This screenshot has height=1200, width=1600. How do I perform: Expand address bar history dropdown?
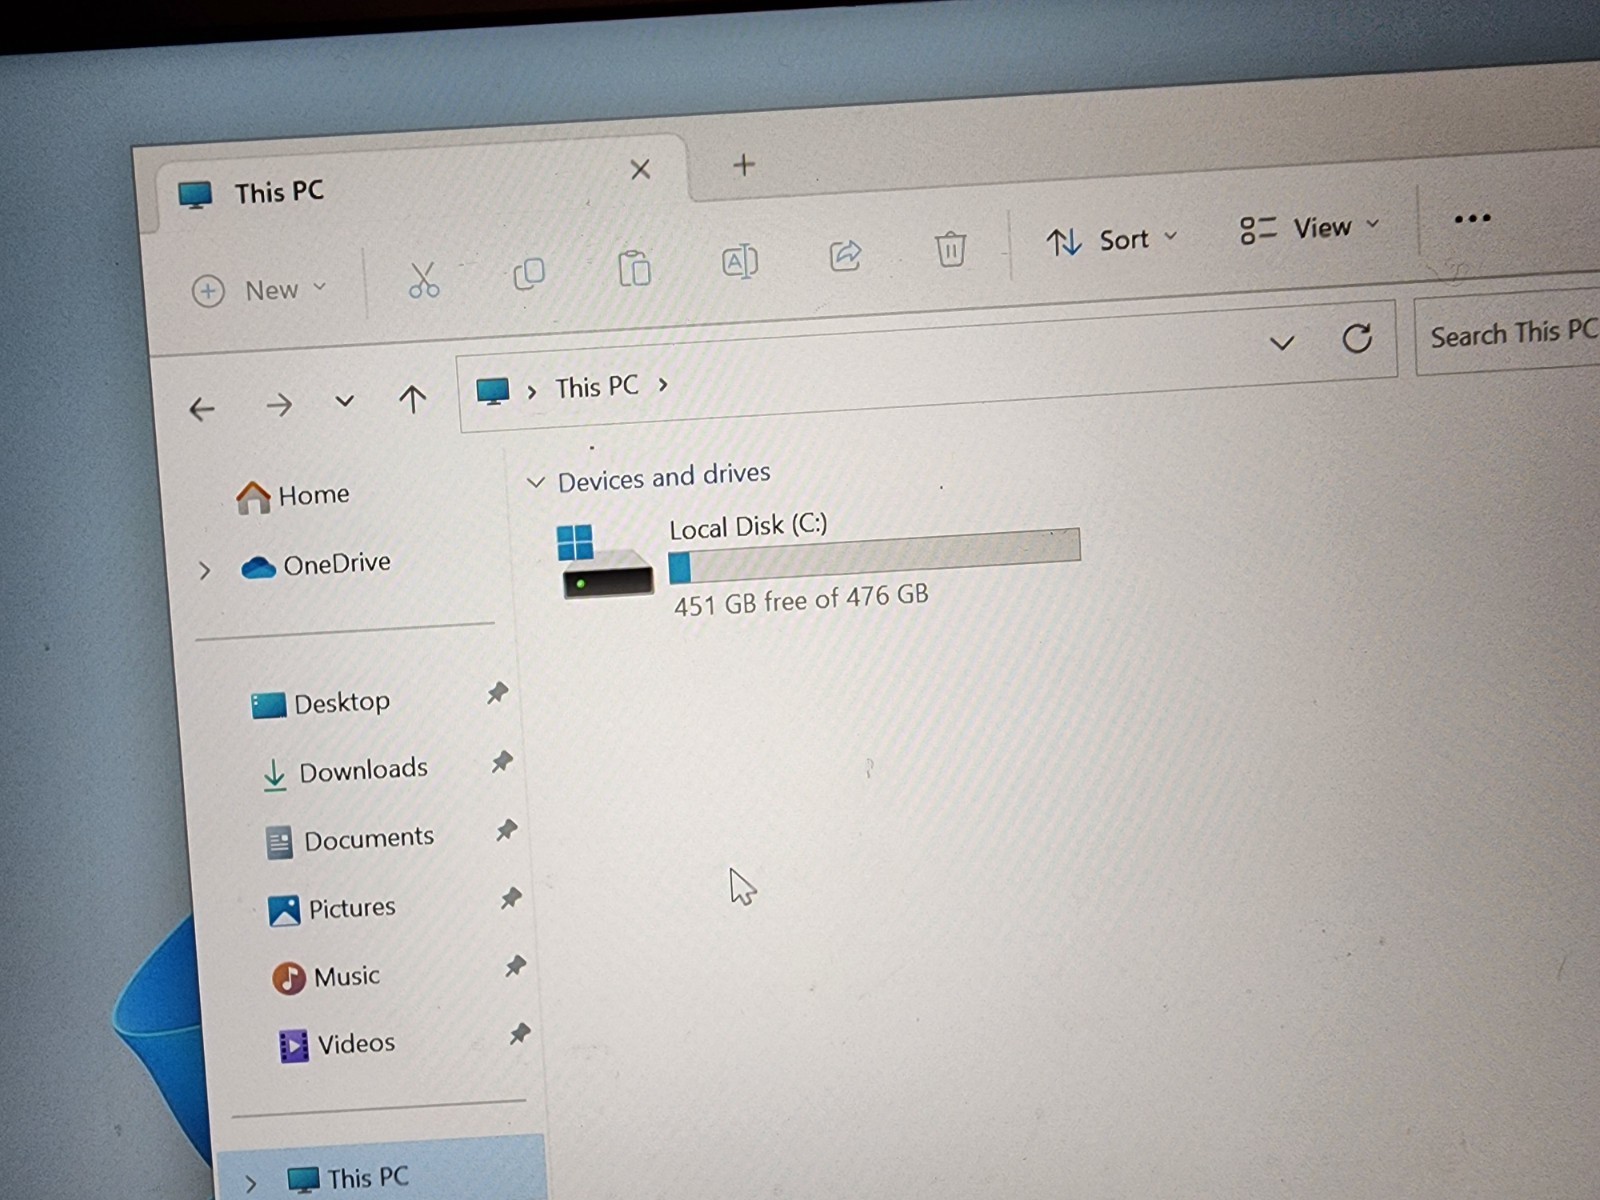pyautogui.click(x=1281, y=344)
